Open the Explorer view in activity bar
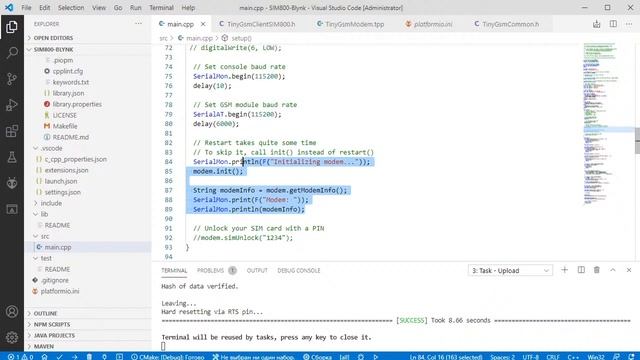This screenshot has width=640, height=360. [x=12, y=27]
